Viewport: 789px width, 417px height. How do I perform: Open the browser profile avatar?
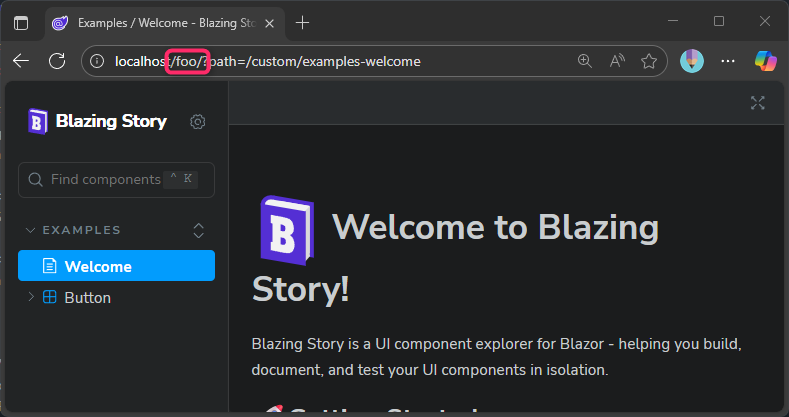[692, 61]
